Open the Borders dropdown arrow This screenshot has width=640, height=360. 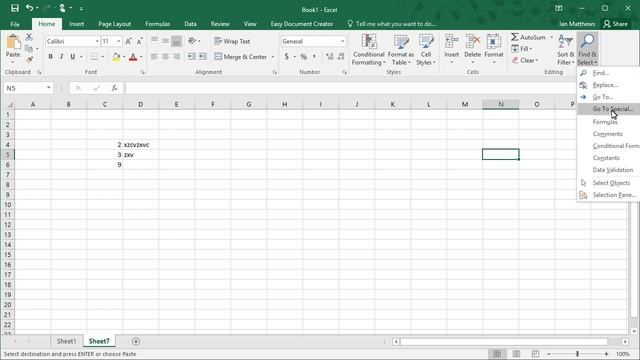click(102, 57)
